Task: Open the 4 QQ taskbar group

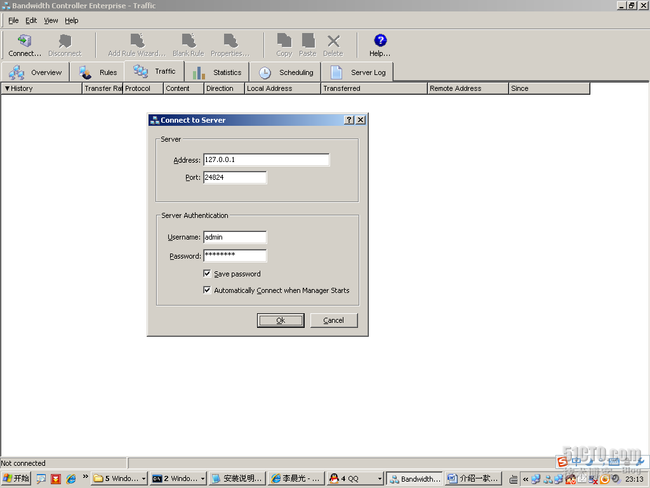Action: (x=355, y=478)
